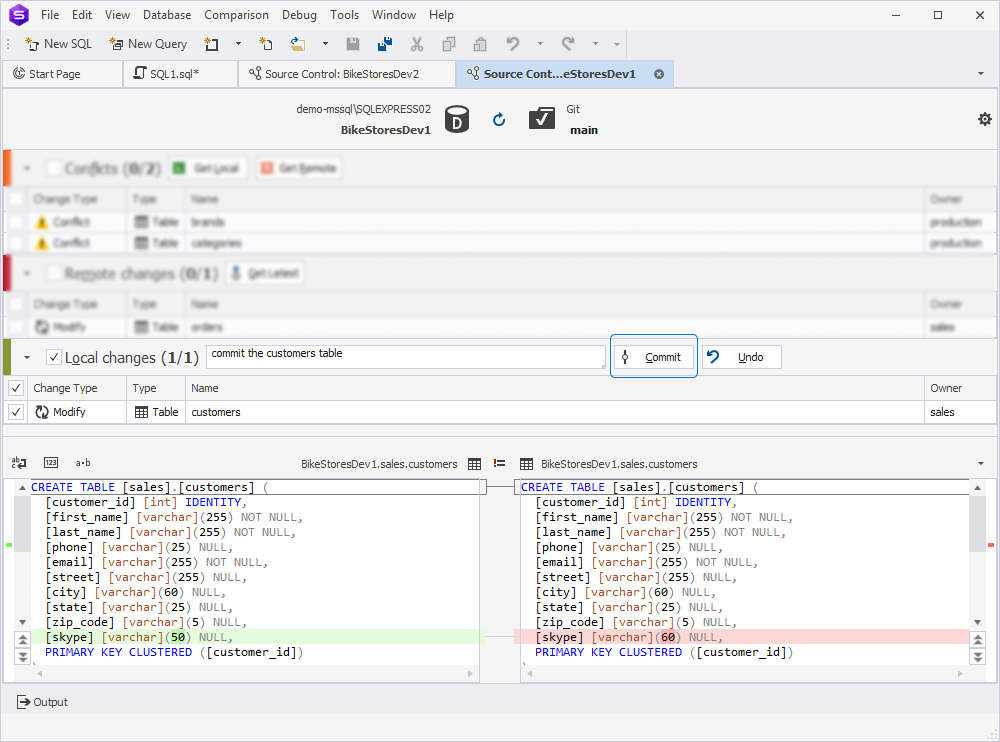The height and width of the screenshot is (742, 1000).
Task: Click the table icon before right object name
Action: point(526,464)
